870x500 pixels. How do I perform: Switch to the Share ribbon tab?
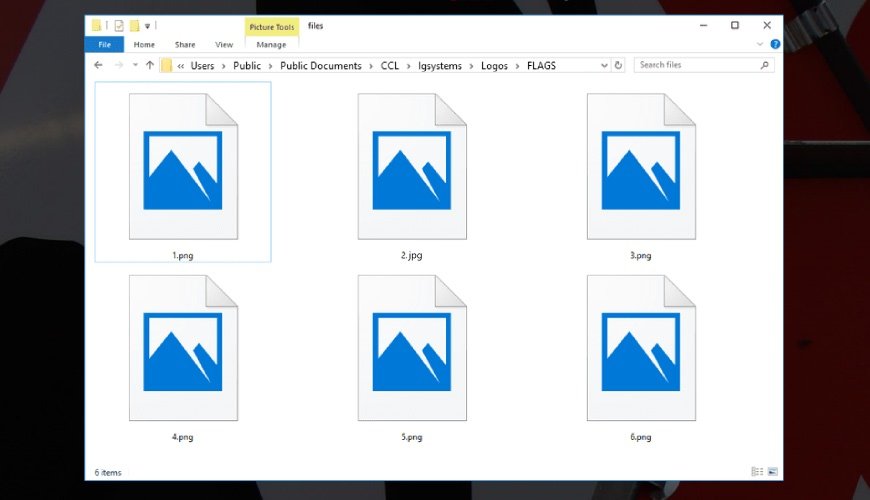185,44
